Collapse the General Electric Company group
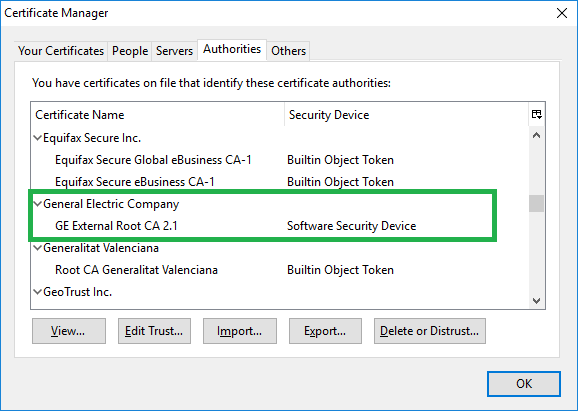 [37, 204]
